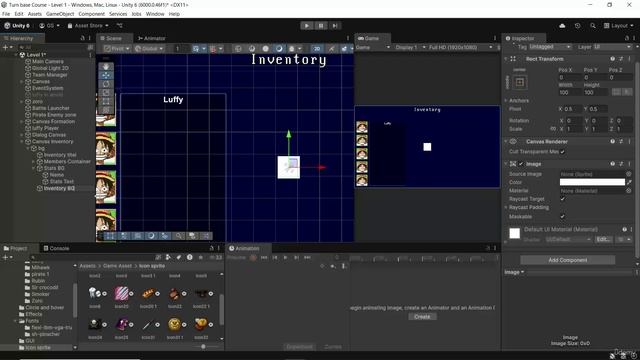This screenshot has width=640, height=360.
Task: Go to first keyframe in Animation
Action: click(x=264, y=257)
